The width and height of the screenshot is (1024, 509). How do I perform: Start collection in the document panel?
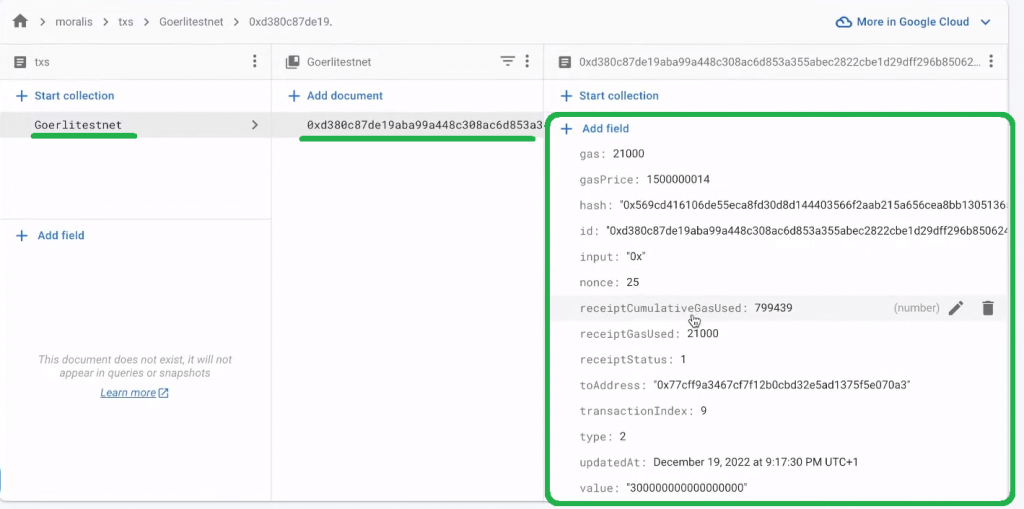pyautogui.click(x=610, y=95)
